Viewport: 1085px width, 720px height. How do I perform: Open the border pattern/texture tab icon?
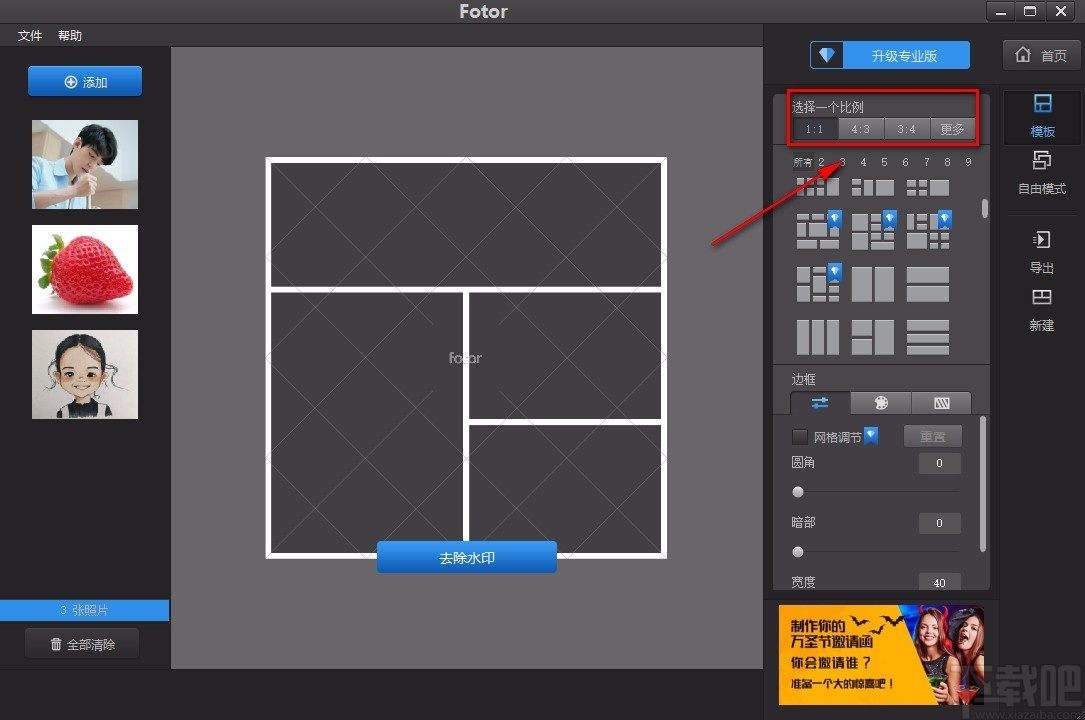[941, 402]
